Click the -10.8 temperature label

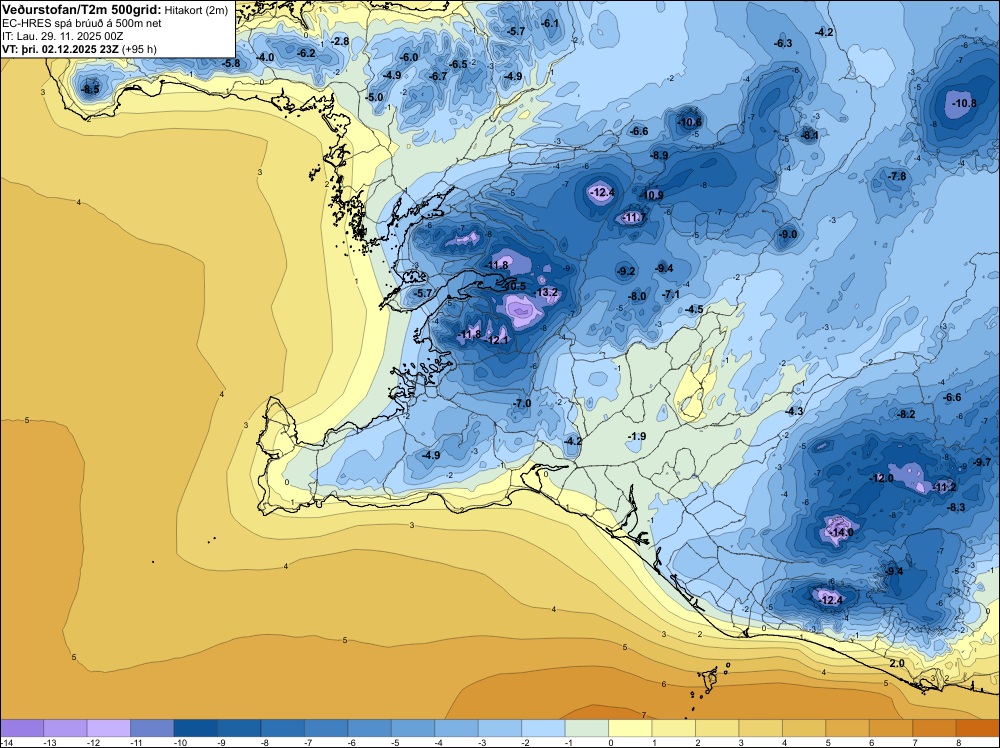click(x=963, y=103)
